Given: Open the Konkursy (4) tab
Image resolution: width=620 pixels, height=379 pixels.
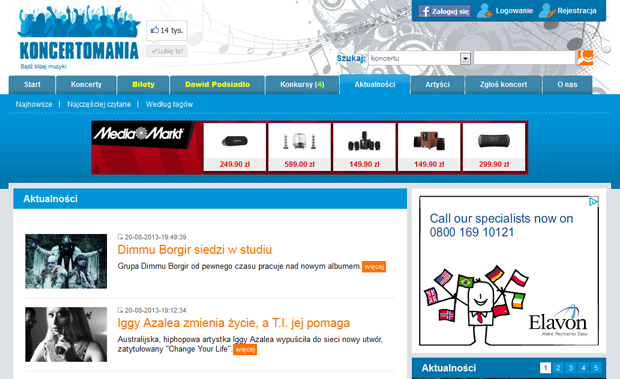Looking at the screenshot, I should point(302,85).
